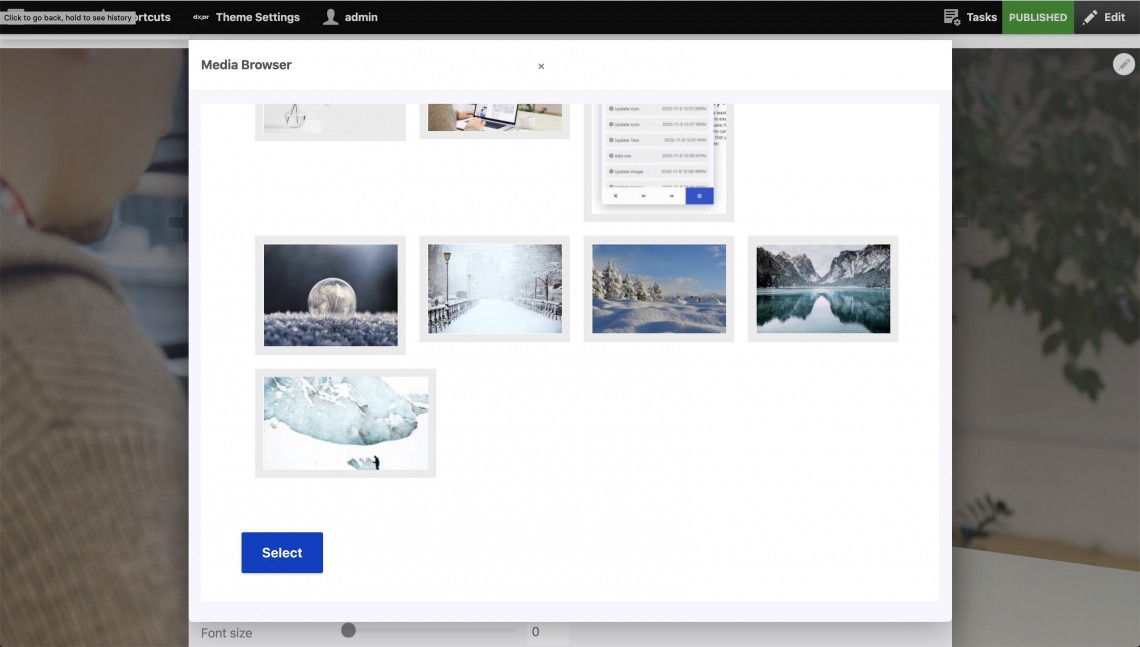Click the Select button
The height and width of the screenshot is (647, 1140).
point(282,552)
